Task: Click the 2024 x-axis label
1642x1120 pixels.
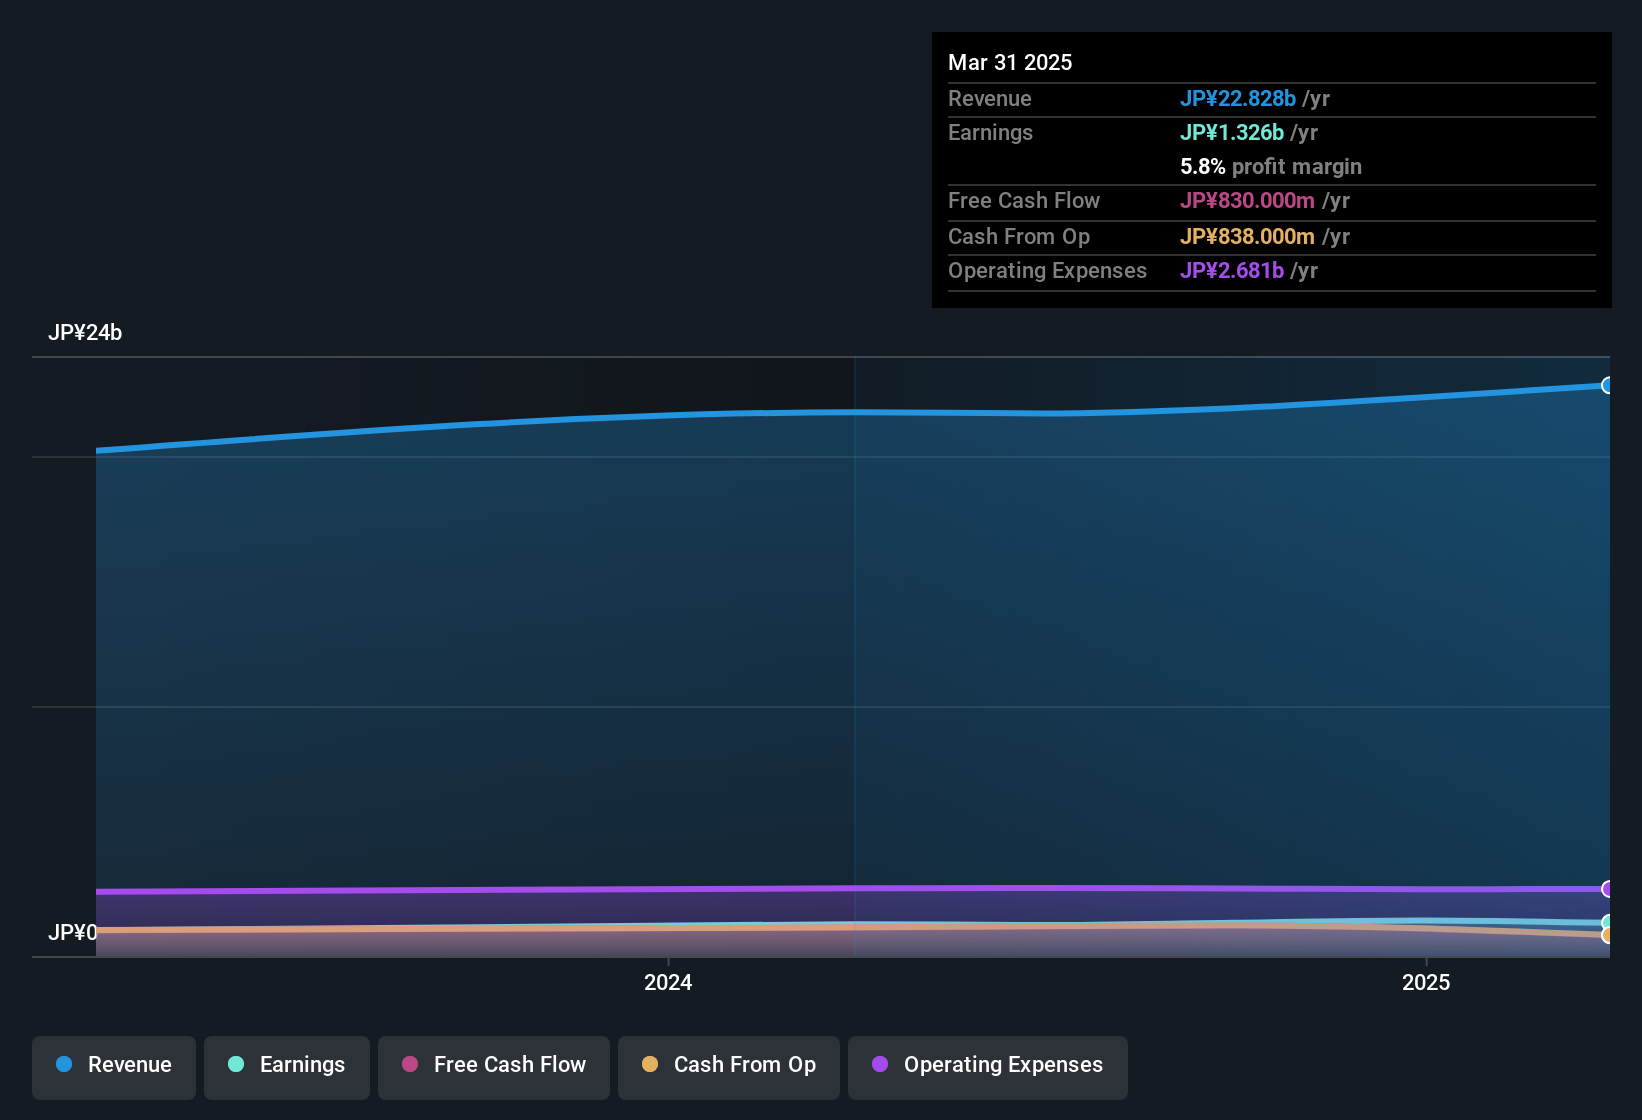Action: point(668,982)
